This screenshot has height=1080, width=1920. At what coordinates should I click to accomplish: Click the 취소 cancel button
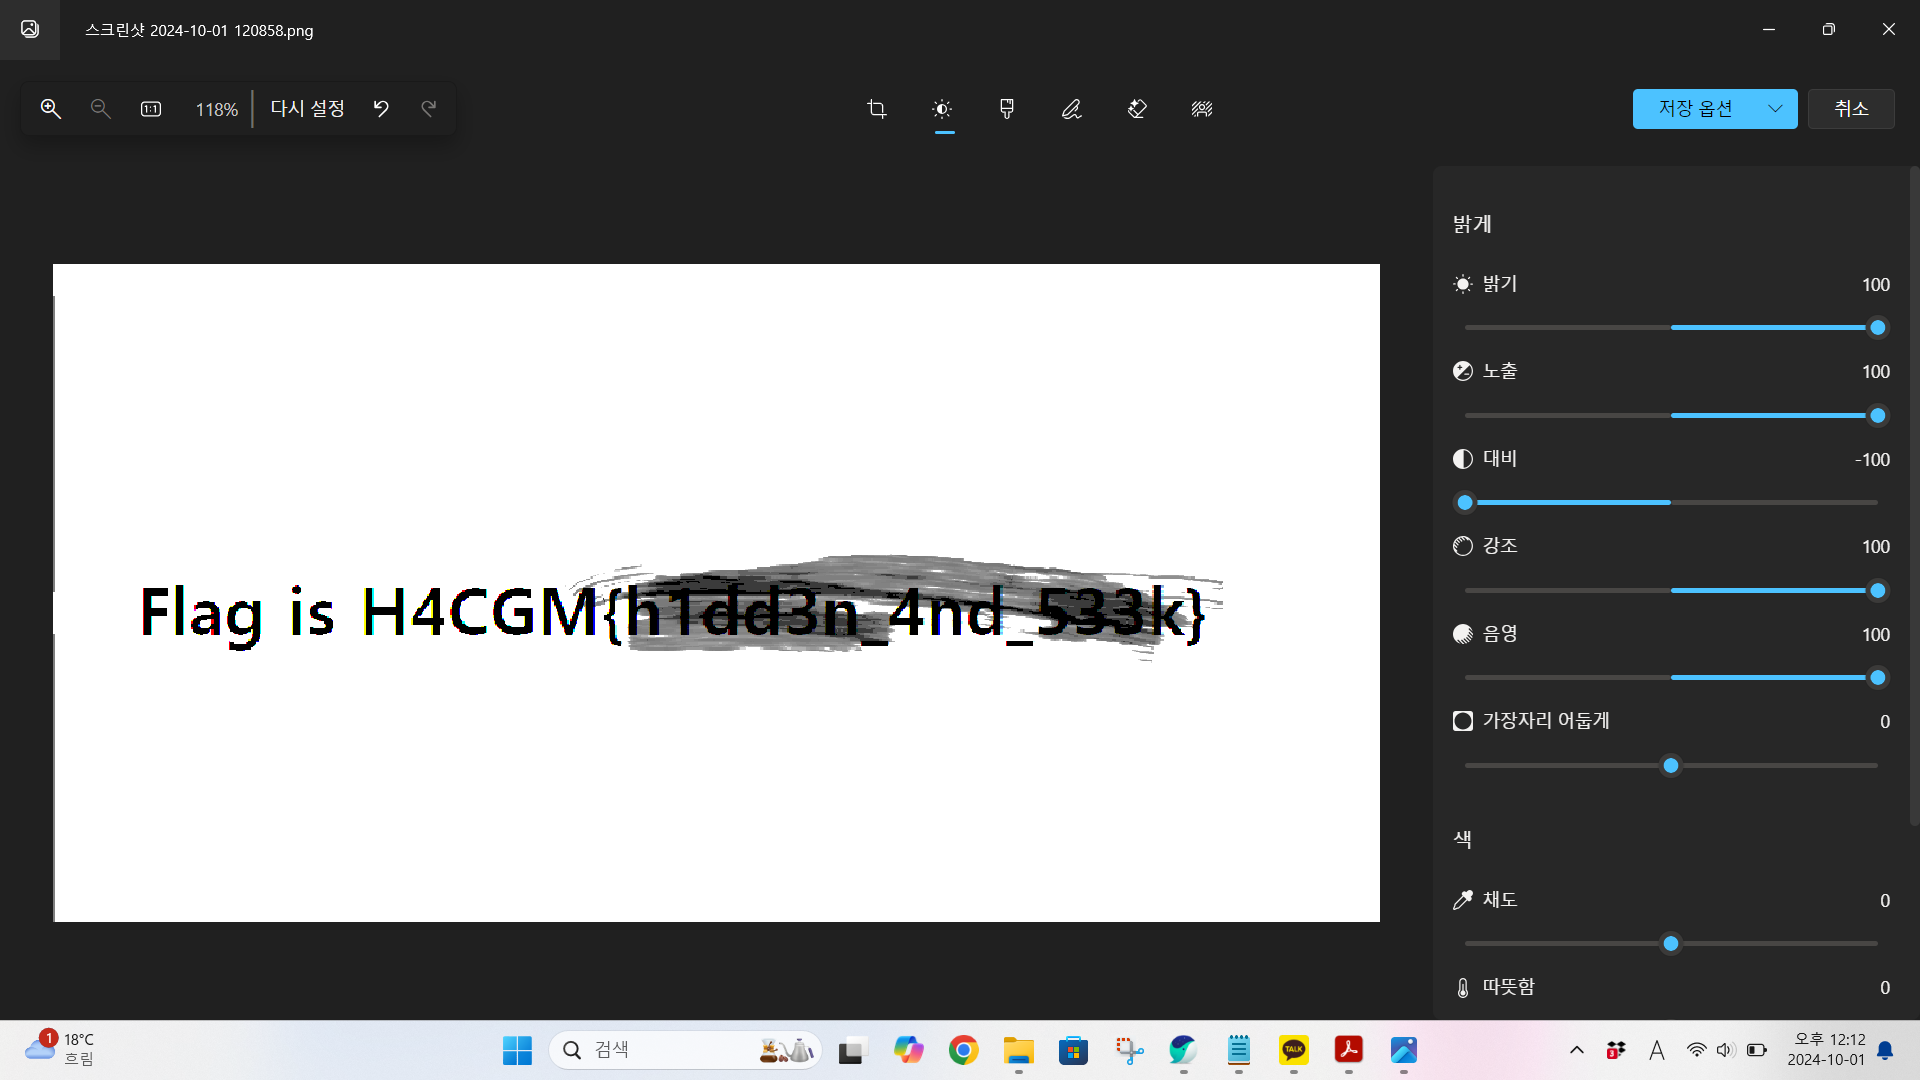(1851, 109)
